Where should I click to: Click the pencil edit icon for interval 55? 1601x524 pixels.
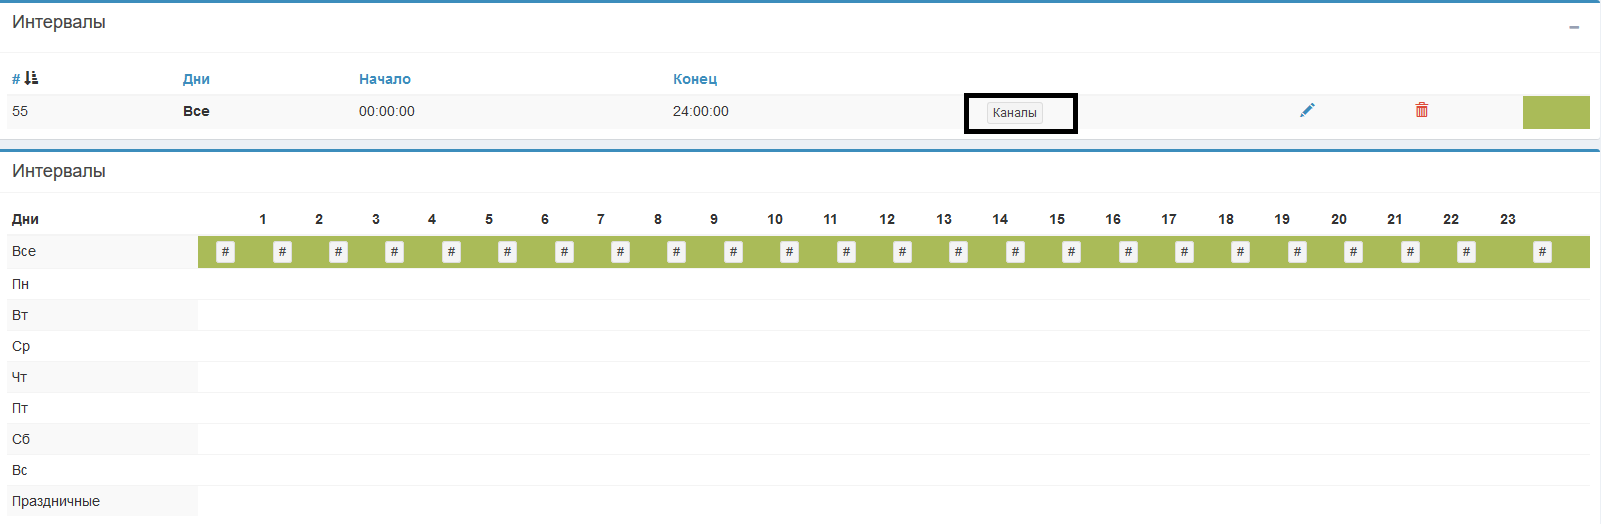click(x=1307, y=110)
